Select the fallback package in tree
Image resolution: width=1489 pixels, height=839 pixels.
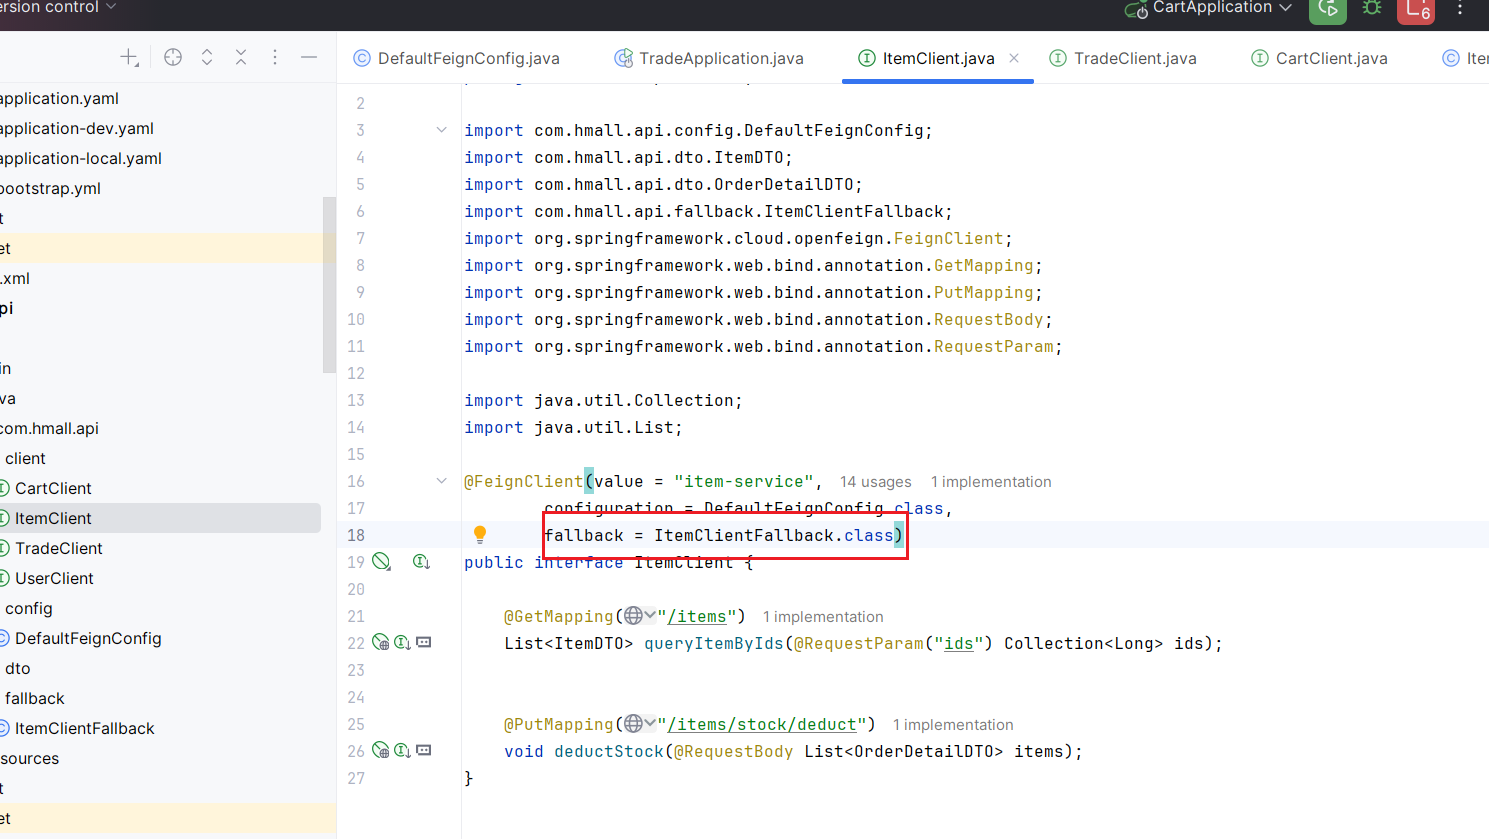[x=35, y=698]
